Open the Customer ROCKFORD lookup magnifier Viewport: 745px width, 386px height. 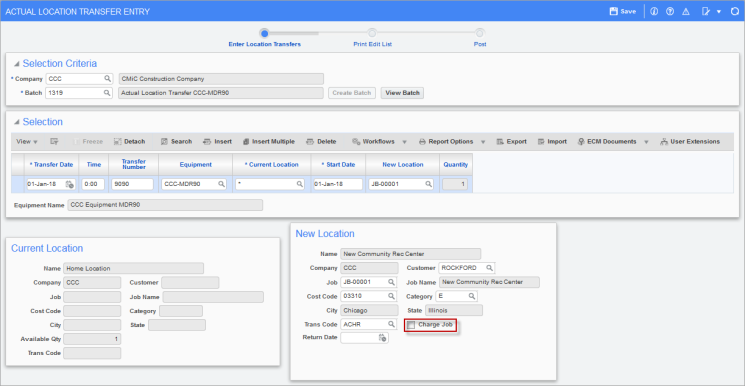489,268
